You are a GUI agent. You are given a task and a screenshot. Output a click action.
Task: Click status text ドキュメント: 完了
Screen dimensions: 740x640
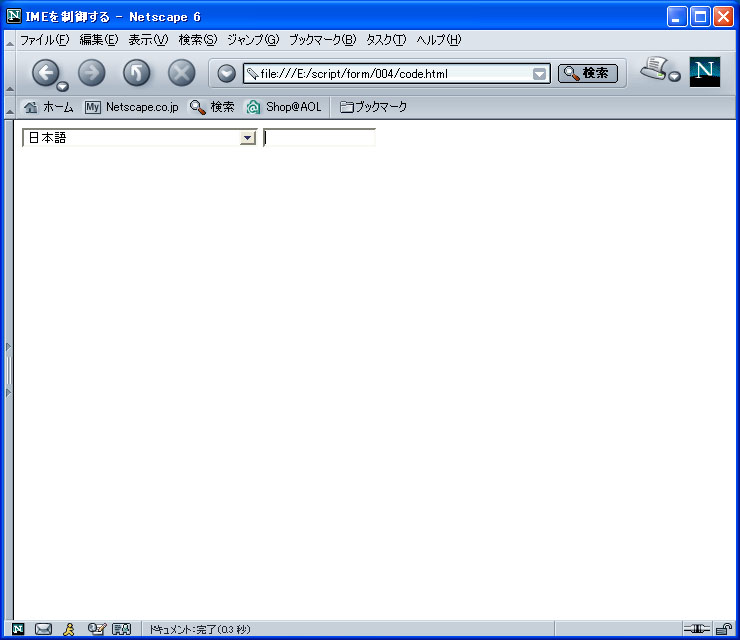(x=200, y=629)
